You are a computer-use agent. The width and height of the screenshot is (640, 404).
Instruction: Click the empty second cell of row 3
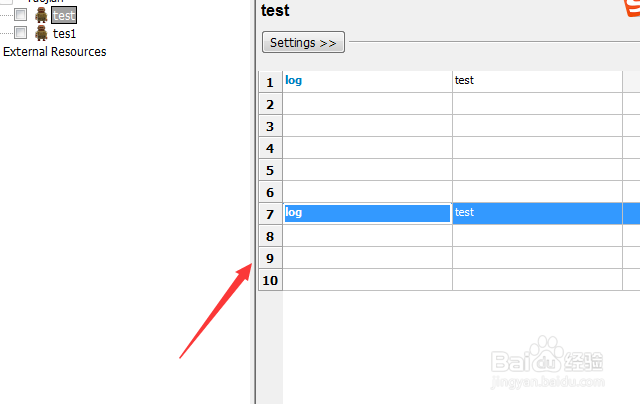(536, 126)
